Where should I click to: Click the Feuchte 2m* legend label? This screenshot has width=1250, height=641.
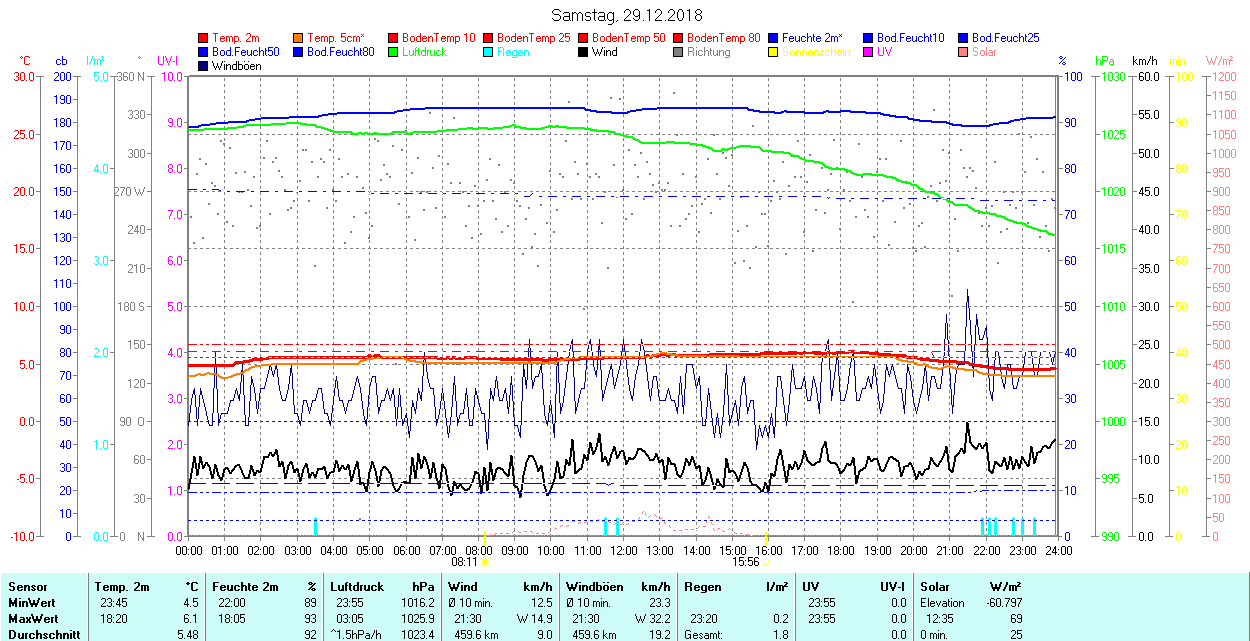(813, 38)
